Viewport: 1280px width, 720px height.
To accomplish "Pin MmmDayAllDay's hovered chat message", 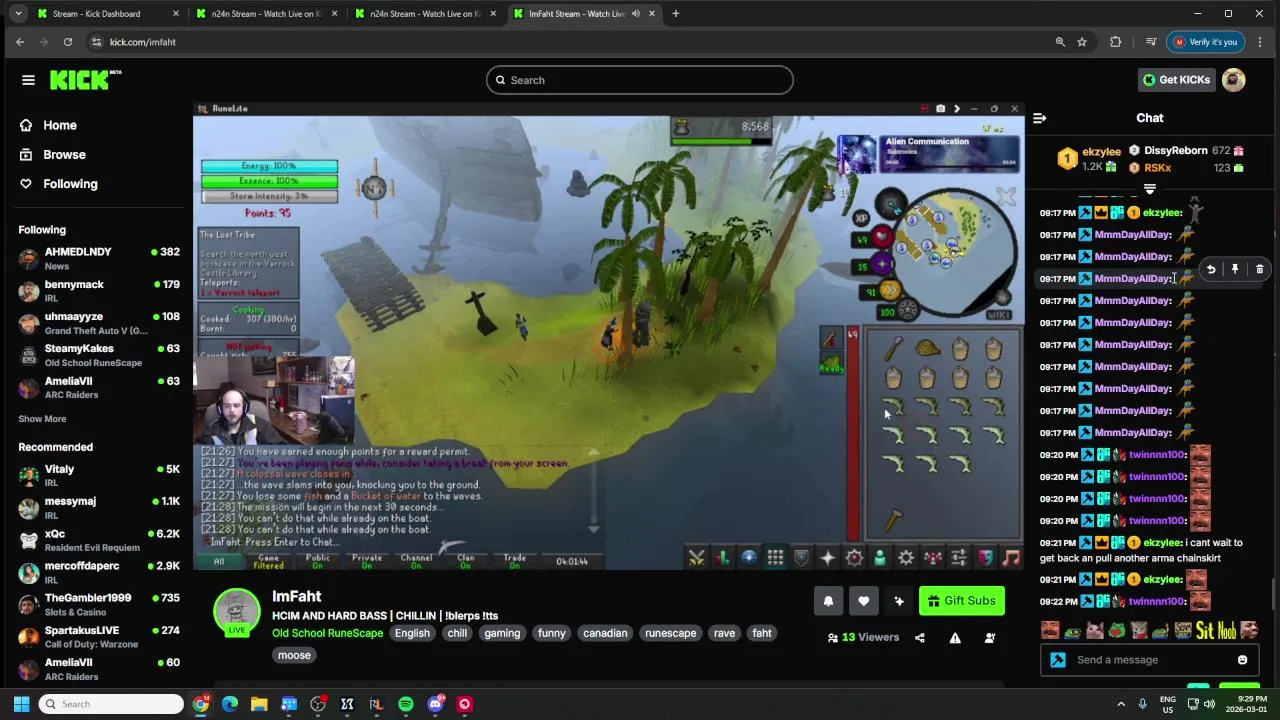I will (1235, 269).
